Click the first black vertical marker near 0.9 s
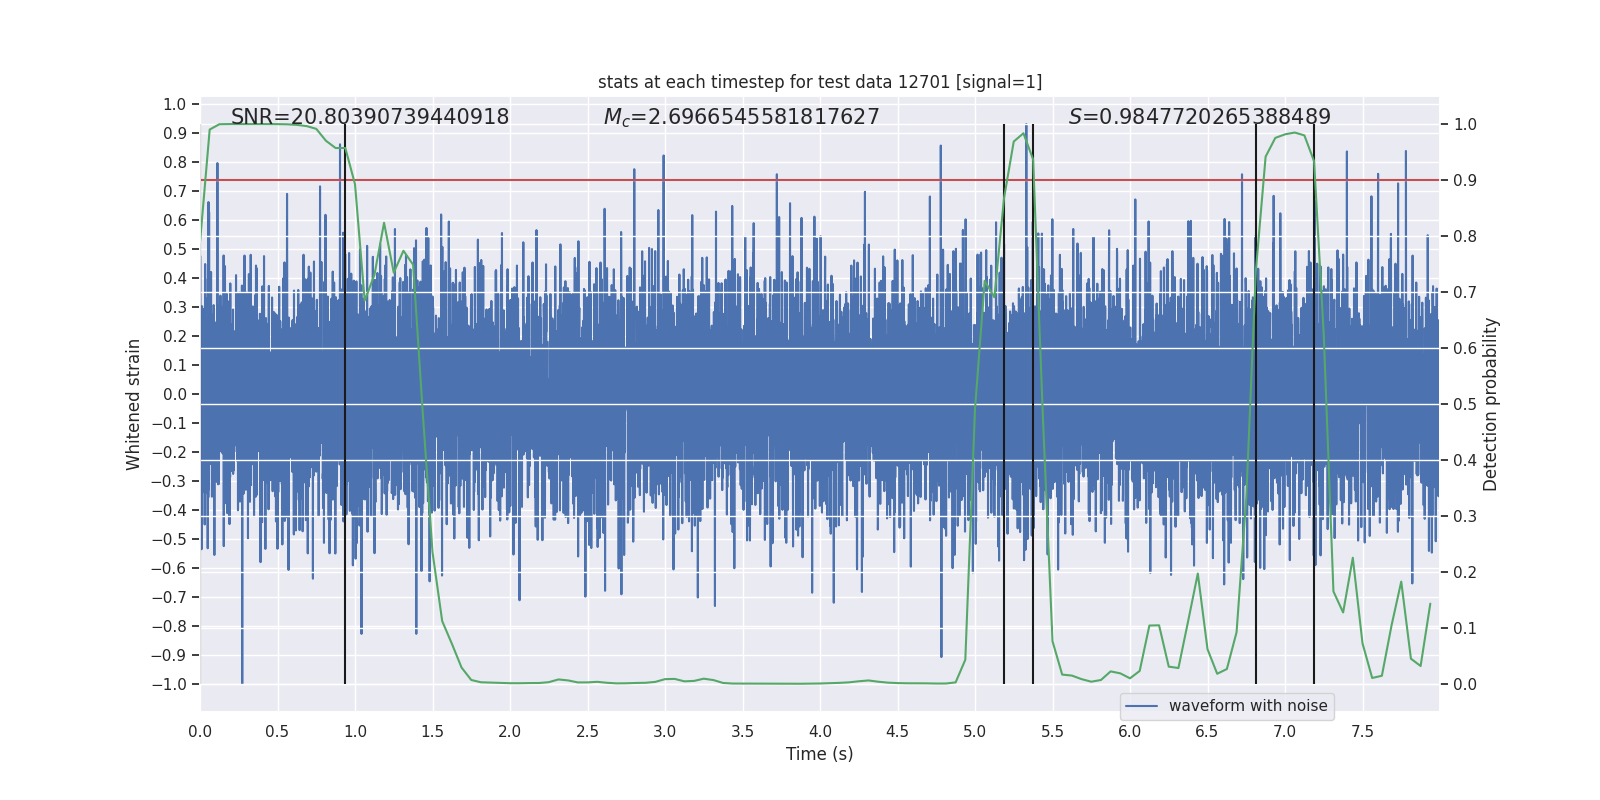Image resolution: width=1600 pixels, height=800 pixels. pyautogui.click(x=345, y=404)
